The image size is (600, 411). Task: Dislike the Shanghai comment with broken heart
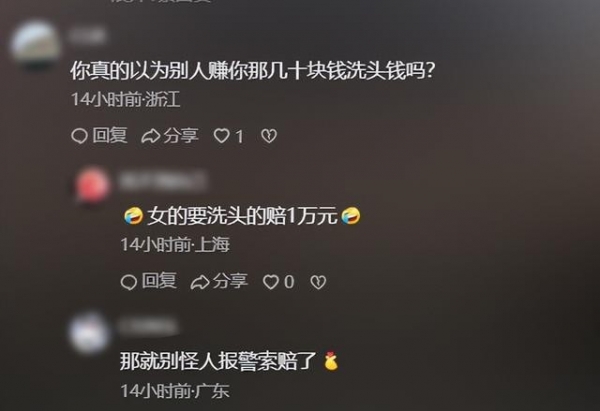tap(318, 282)
